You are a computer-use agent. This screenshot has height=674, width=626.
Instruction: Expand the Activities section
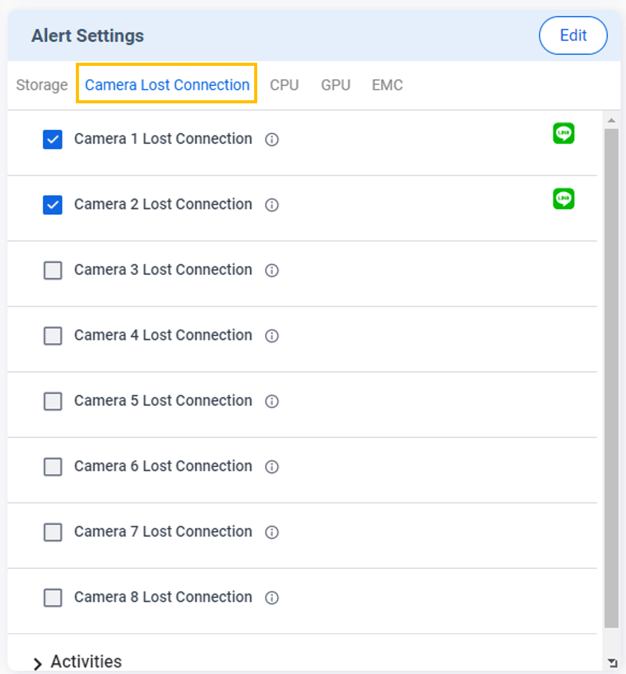pyautogui.click(x=38, y=663)
